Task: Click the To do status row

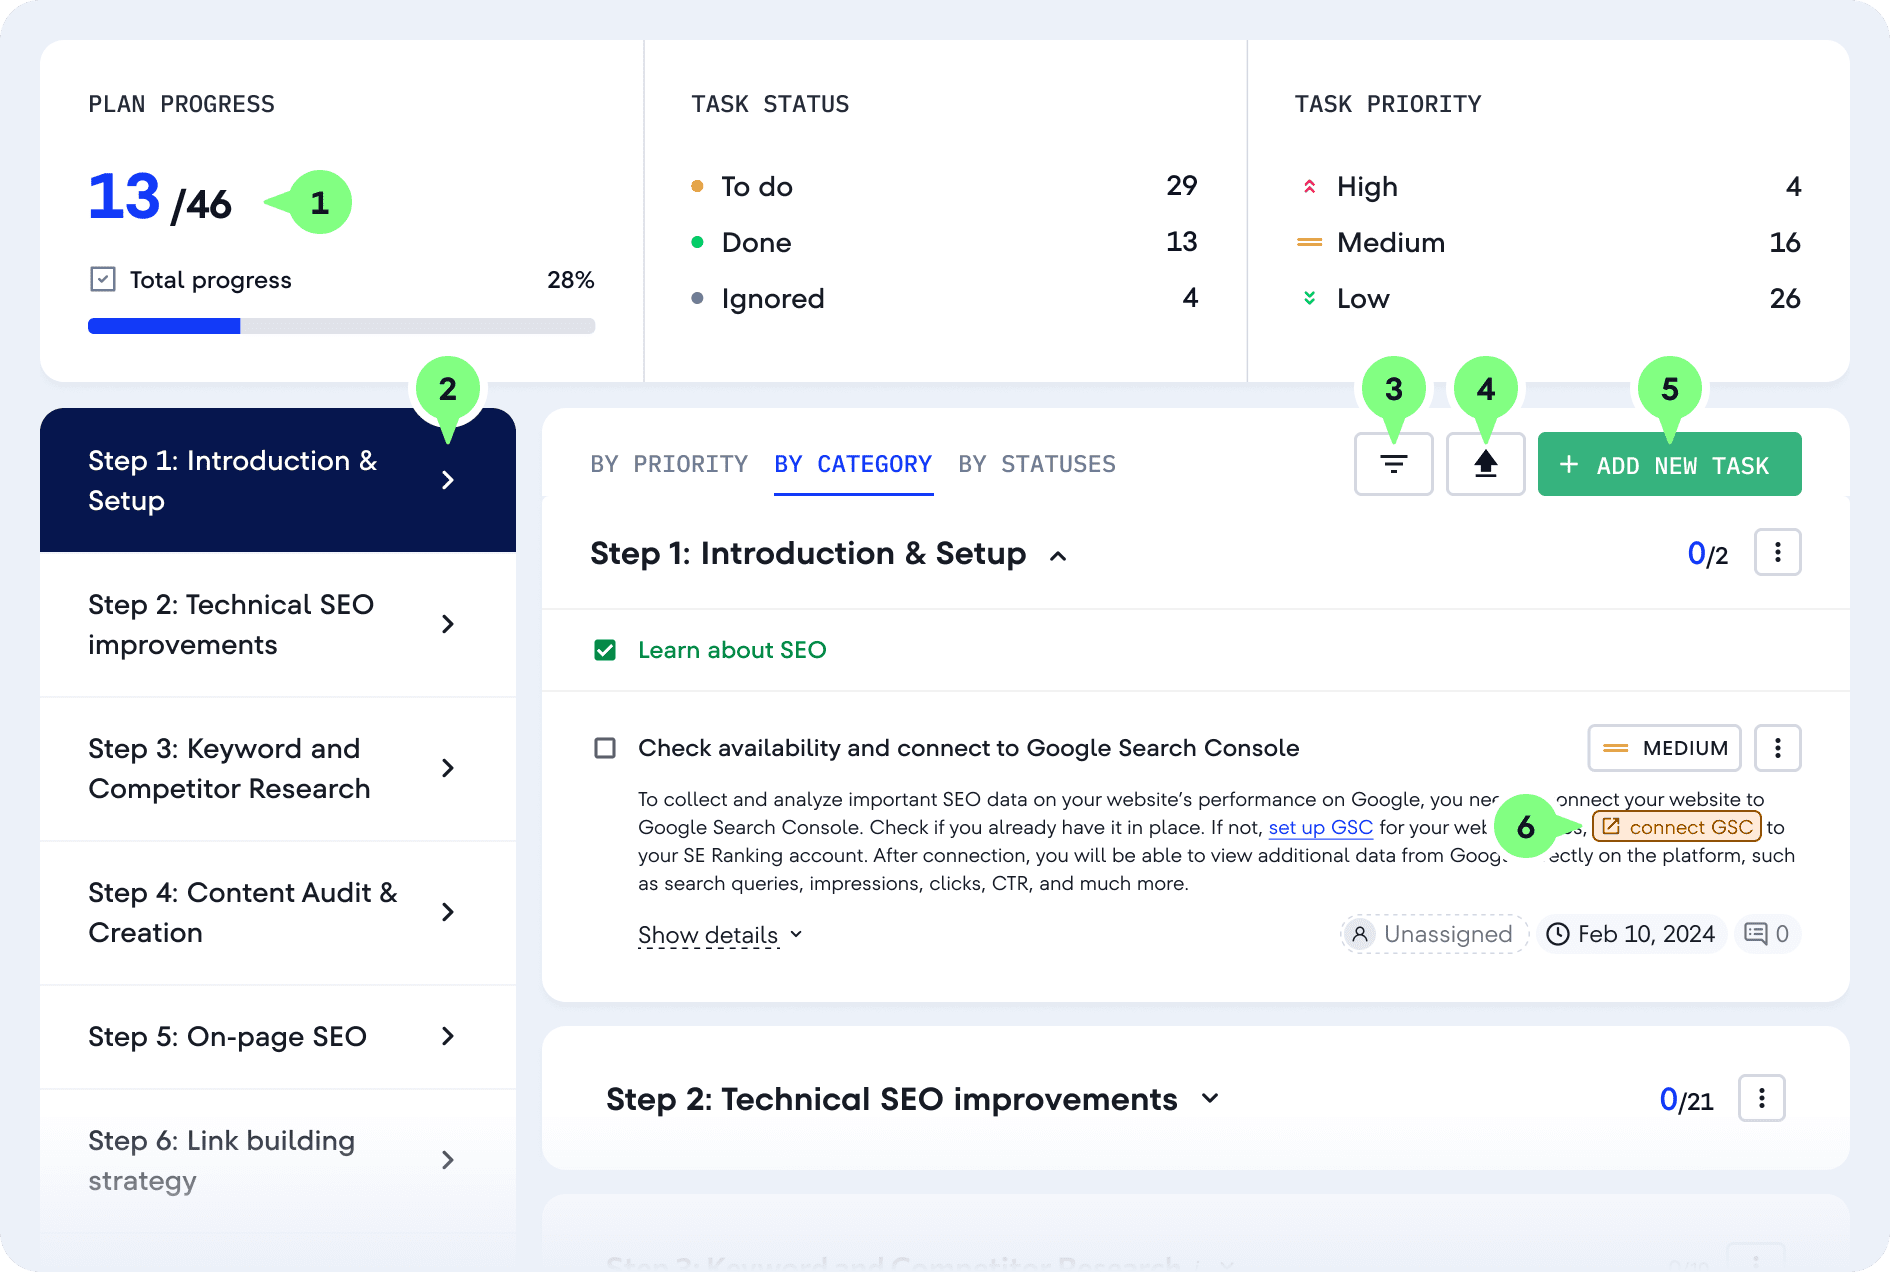Action: point(944,186)
